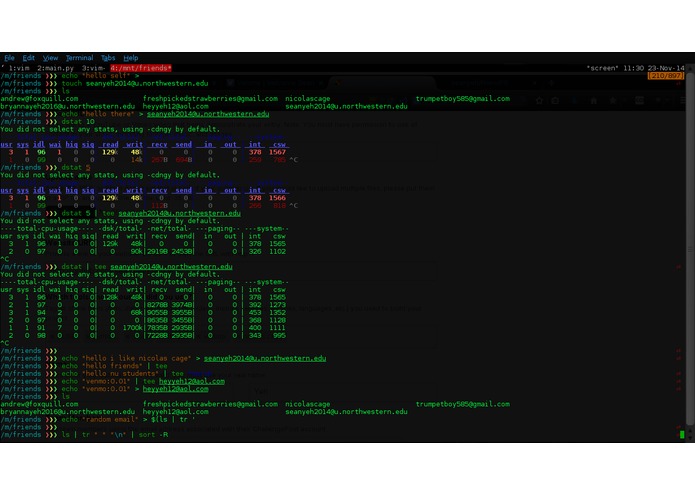Image resolution: width=695 pixels, height=494 pixels.
Task: Click the int value 326
Action: point(255,252)
